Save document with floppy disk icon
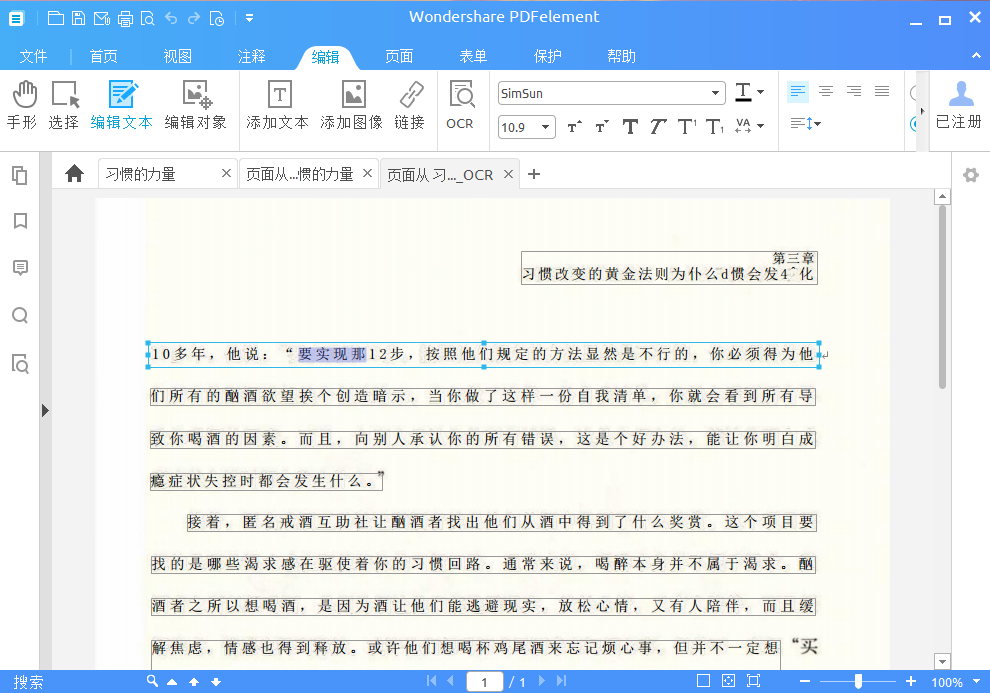Screen dimensions: 990x693 pyautogui.click(x=78, y=18)
